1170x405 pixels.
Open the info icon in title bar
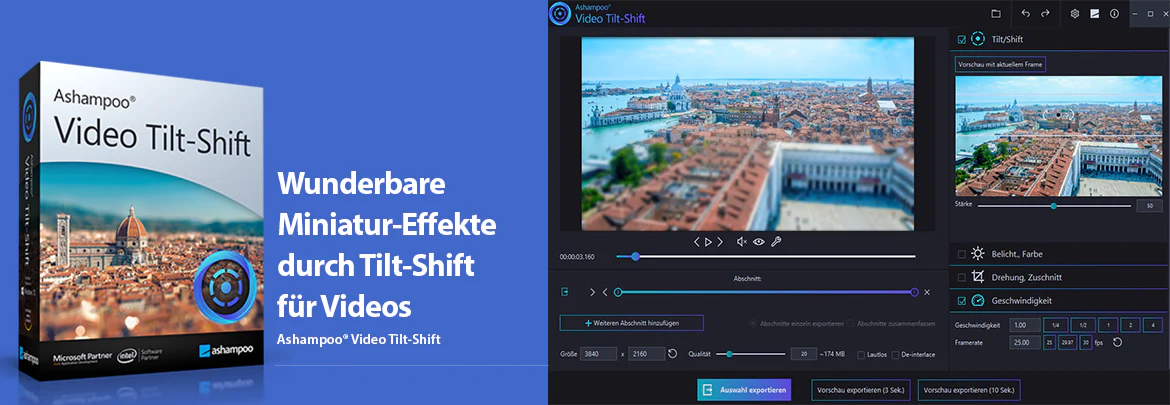click(x=1115, y=13)
